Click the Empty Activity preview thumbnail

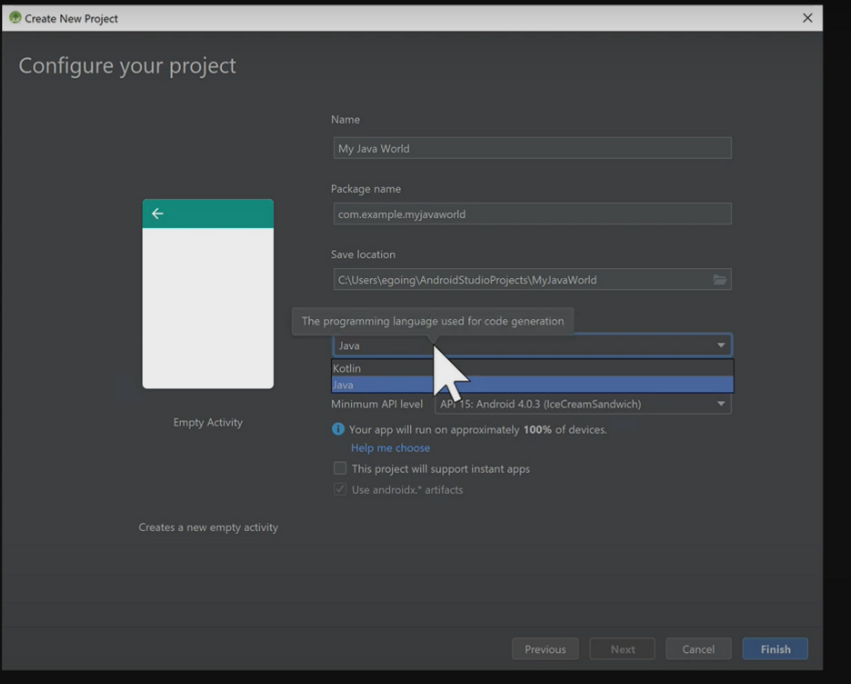tap(208, 294)
